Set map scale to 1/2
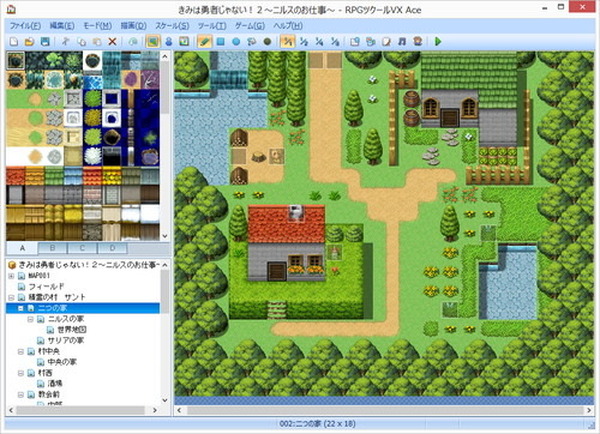 [x=304, y=41]
